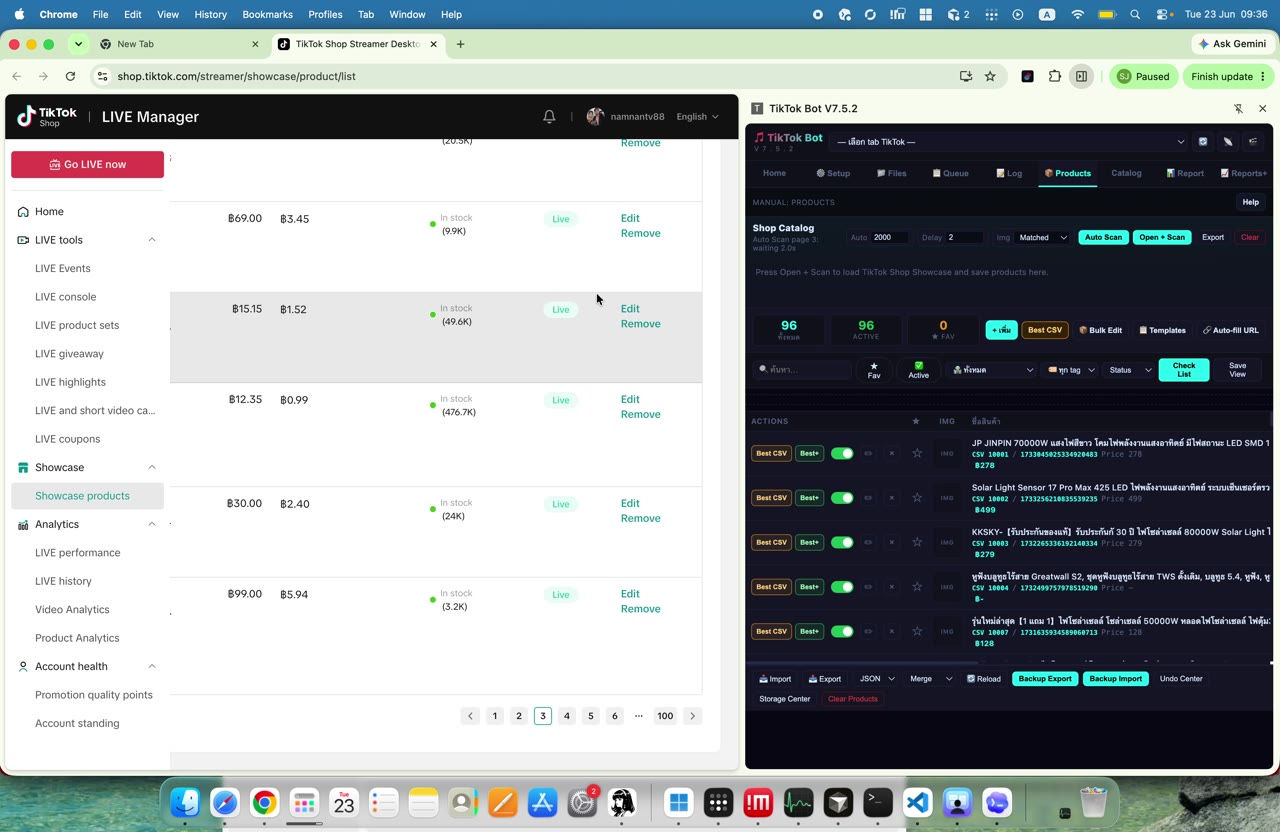Click the Check List button
1280x832 pixels.
[1184, 370]
